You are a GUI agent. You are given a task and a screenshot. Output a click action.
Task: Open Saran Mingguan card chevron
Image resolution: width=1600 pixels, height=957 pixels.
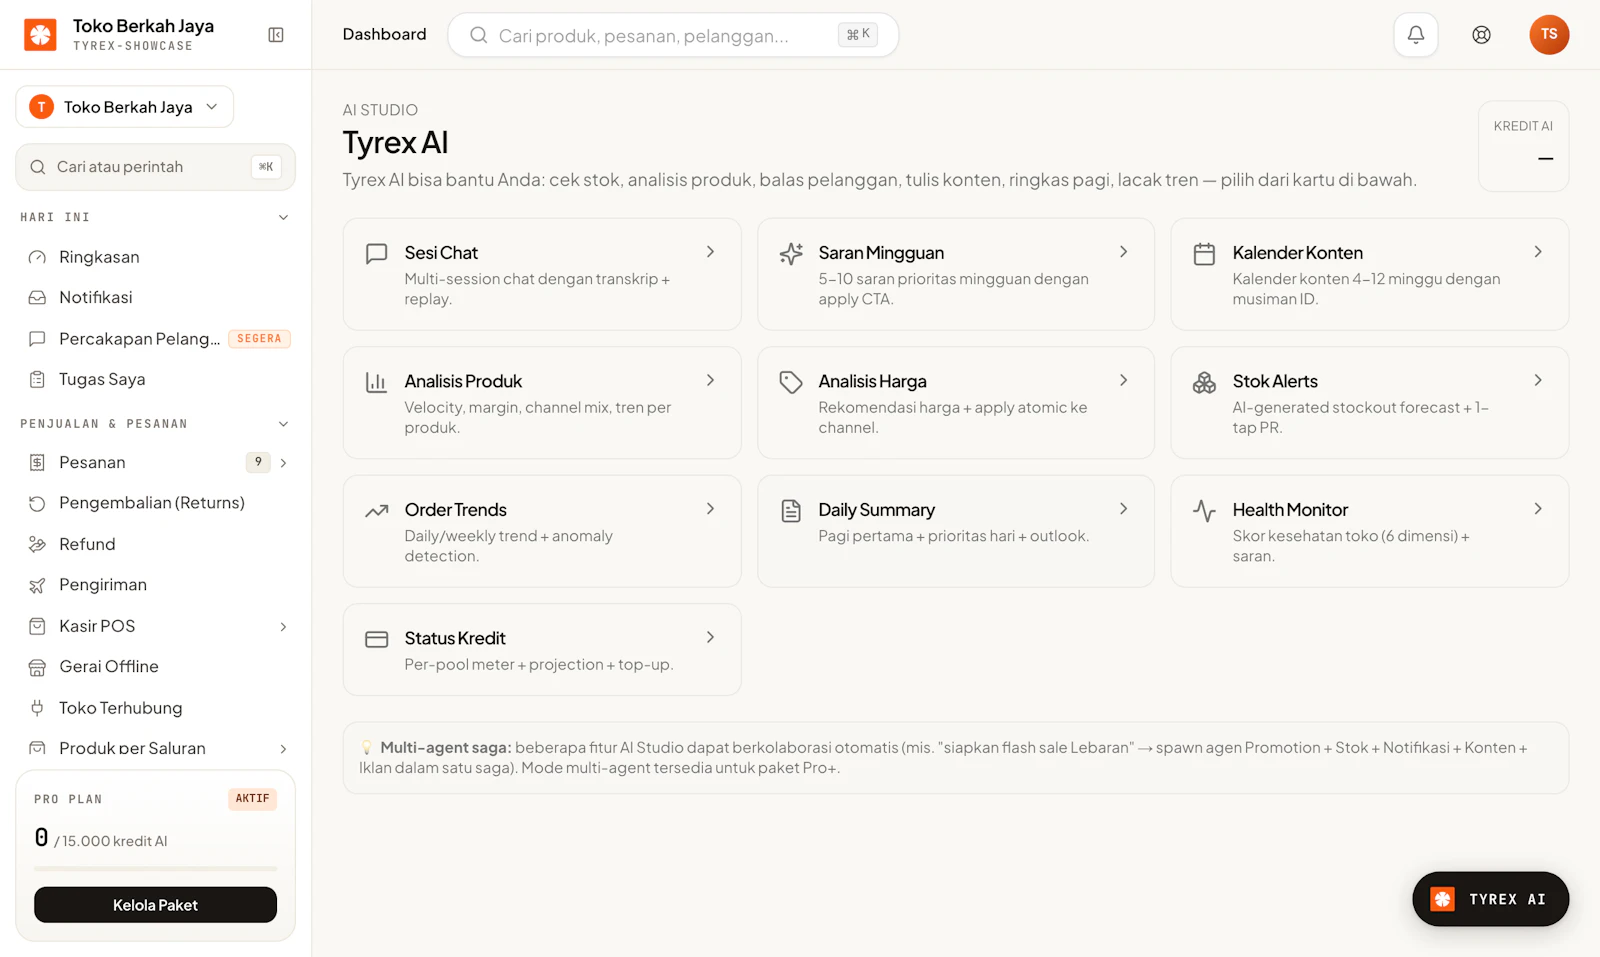1123,252
